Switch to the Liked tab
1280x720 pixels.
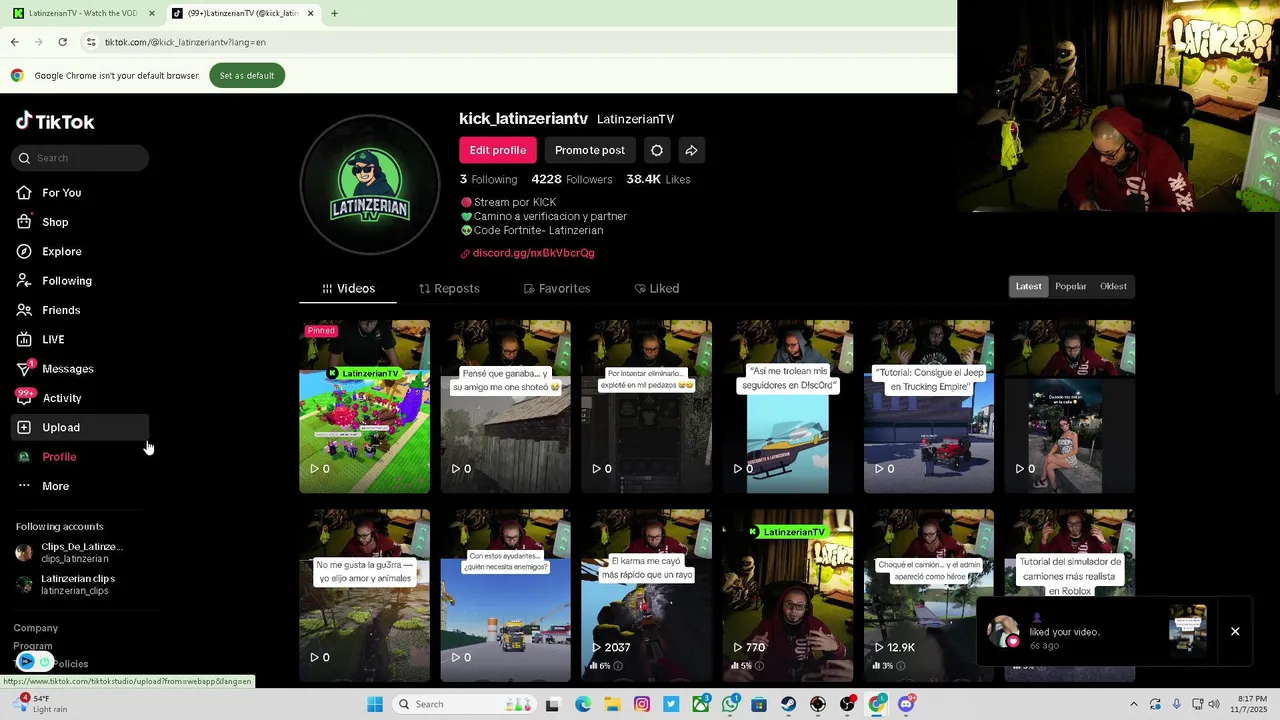tap(657, 288)
